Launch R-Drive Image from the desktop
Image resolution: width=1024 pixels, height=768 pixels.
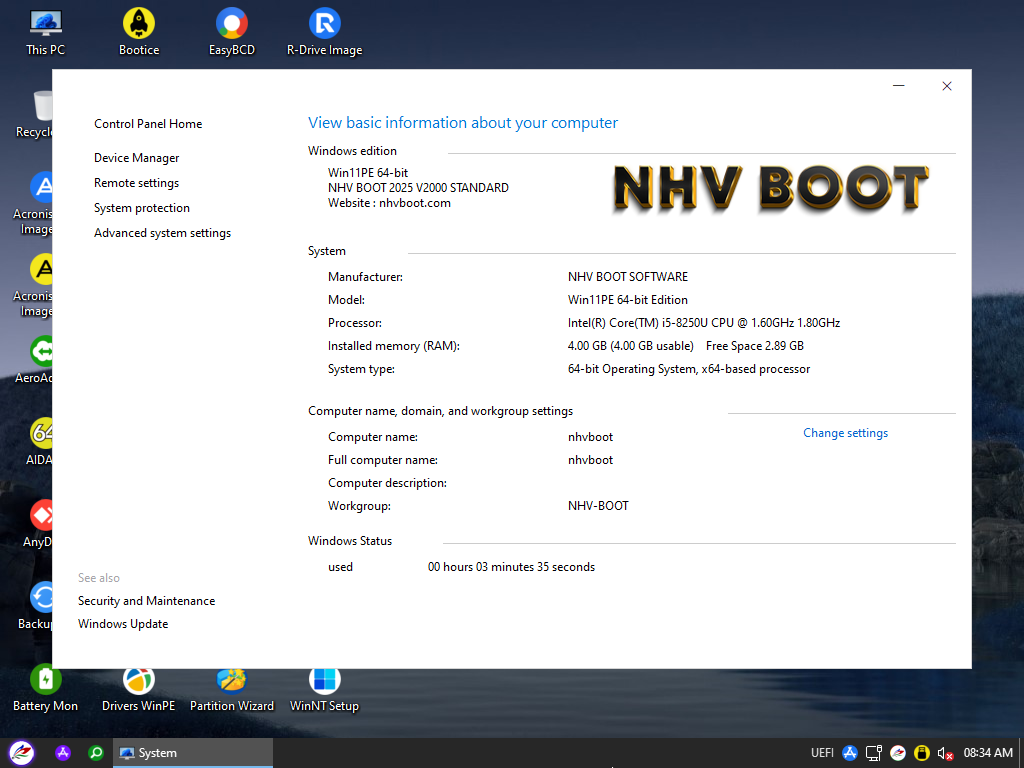pos(324,24)
